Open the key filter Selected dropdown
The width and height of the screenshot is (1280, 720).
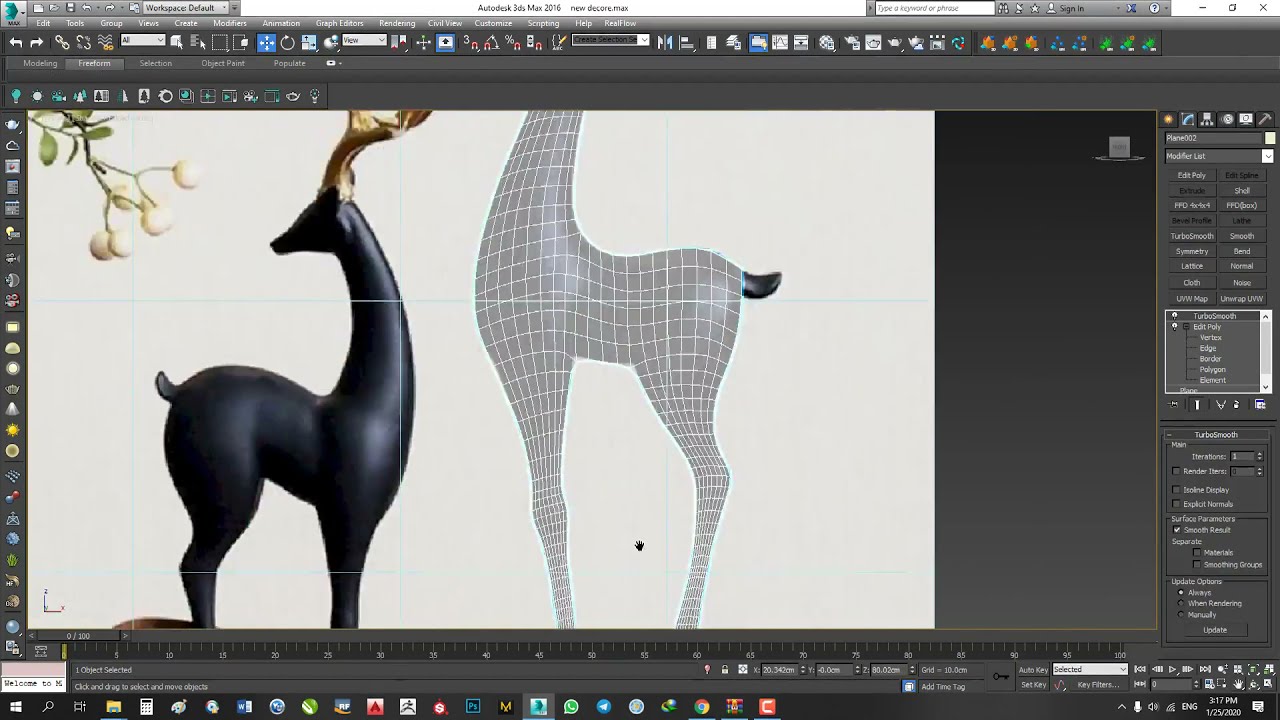1090,670
